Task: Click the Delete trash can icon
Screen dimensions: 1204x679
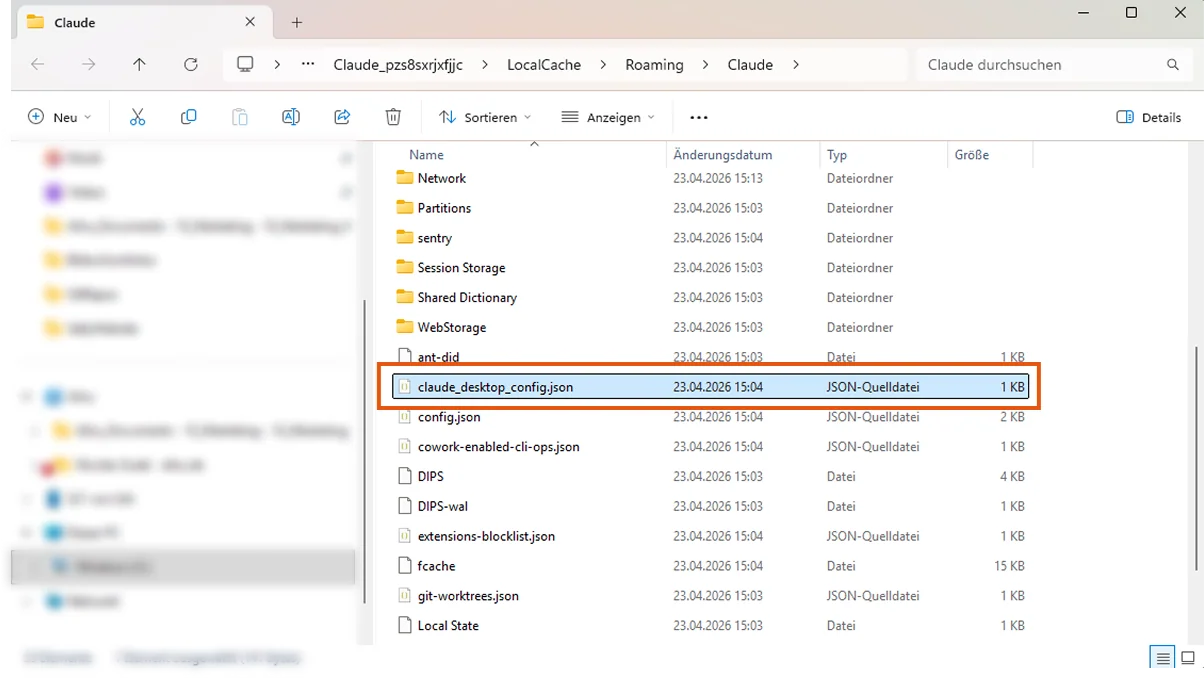Action: (393, 117)
